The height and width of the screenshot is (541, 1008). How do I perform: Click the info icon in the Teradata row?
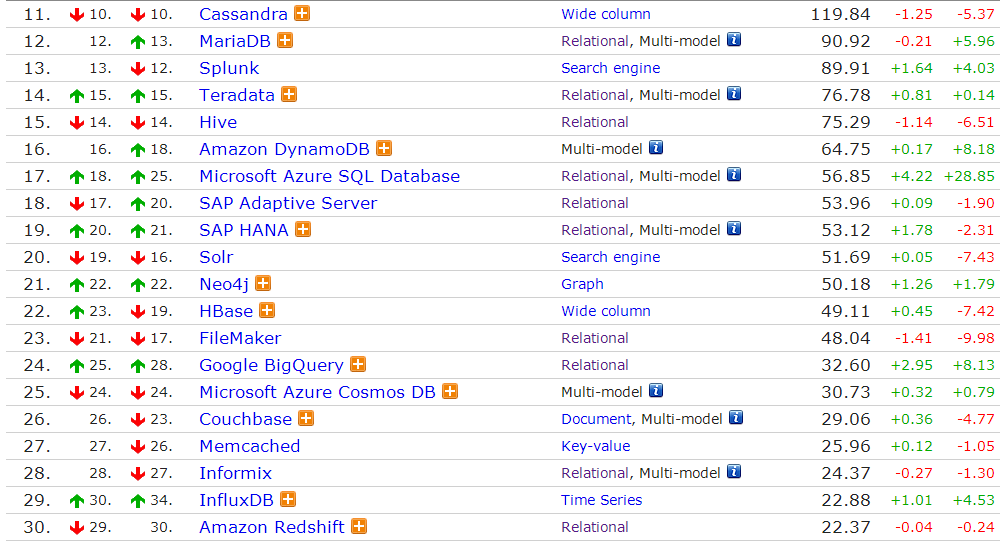pyautogui.click(x=734, y=94)
